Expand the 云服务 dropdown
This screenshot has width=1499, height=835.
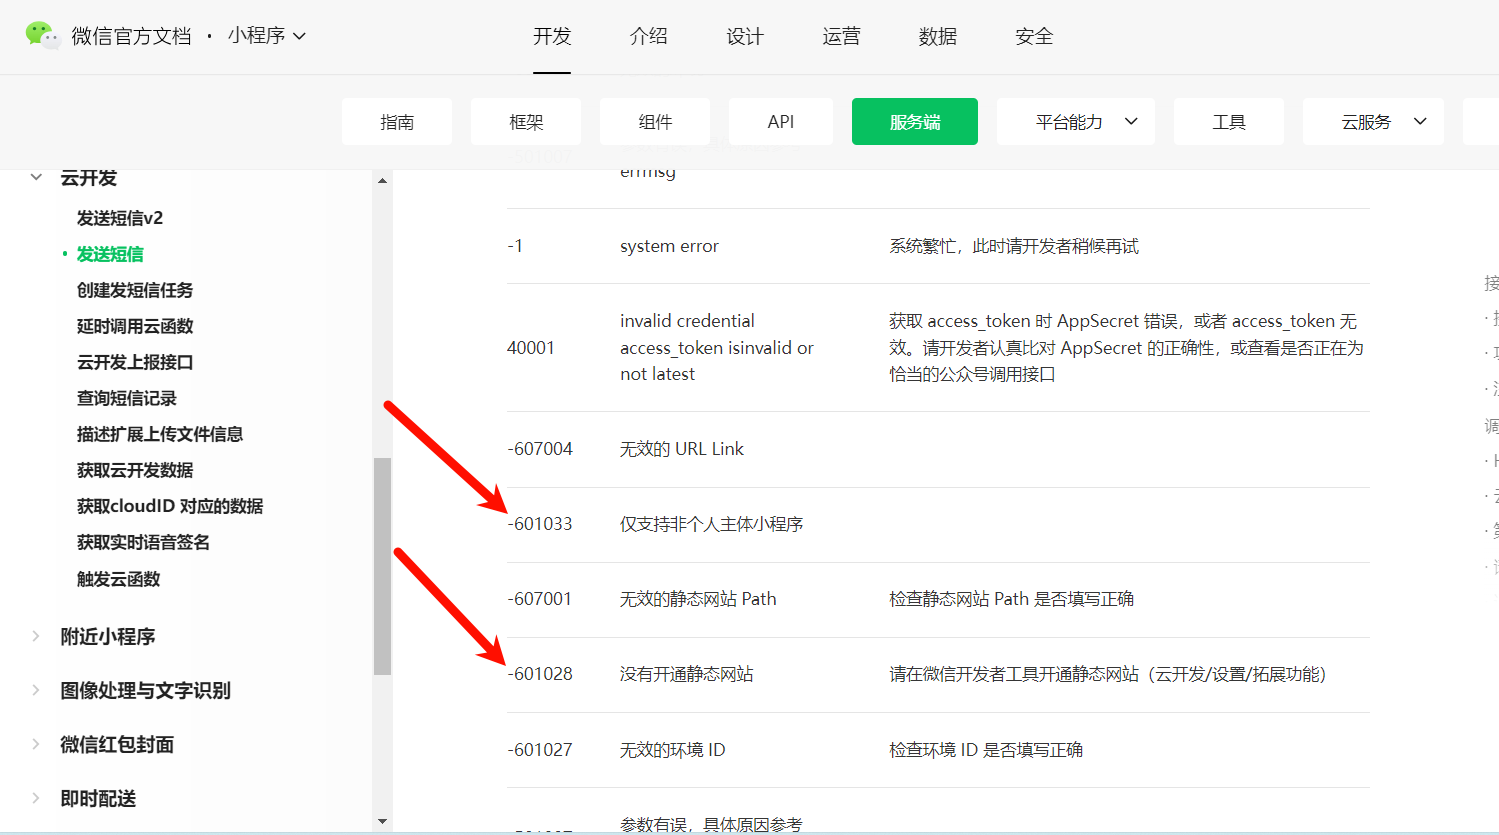[1373, 121]
